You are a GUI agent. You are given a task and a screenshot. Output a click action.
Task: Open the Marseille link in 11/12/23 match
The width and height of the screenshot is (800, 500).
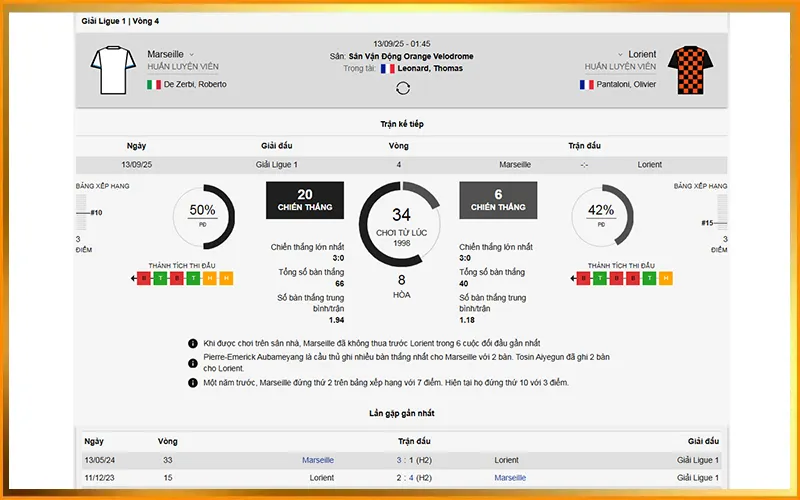pos(510,478)
